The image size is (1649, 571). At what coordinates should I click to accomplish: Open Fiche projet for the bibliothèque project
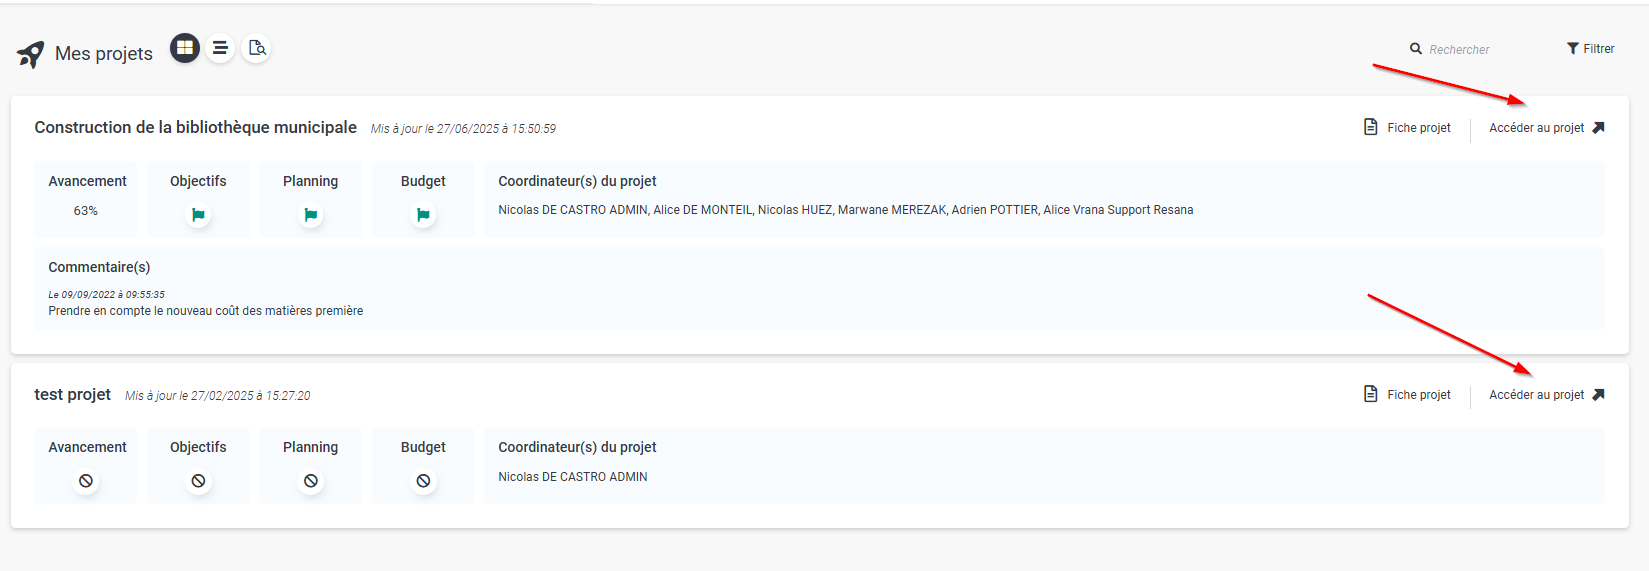1407,127
